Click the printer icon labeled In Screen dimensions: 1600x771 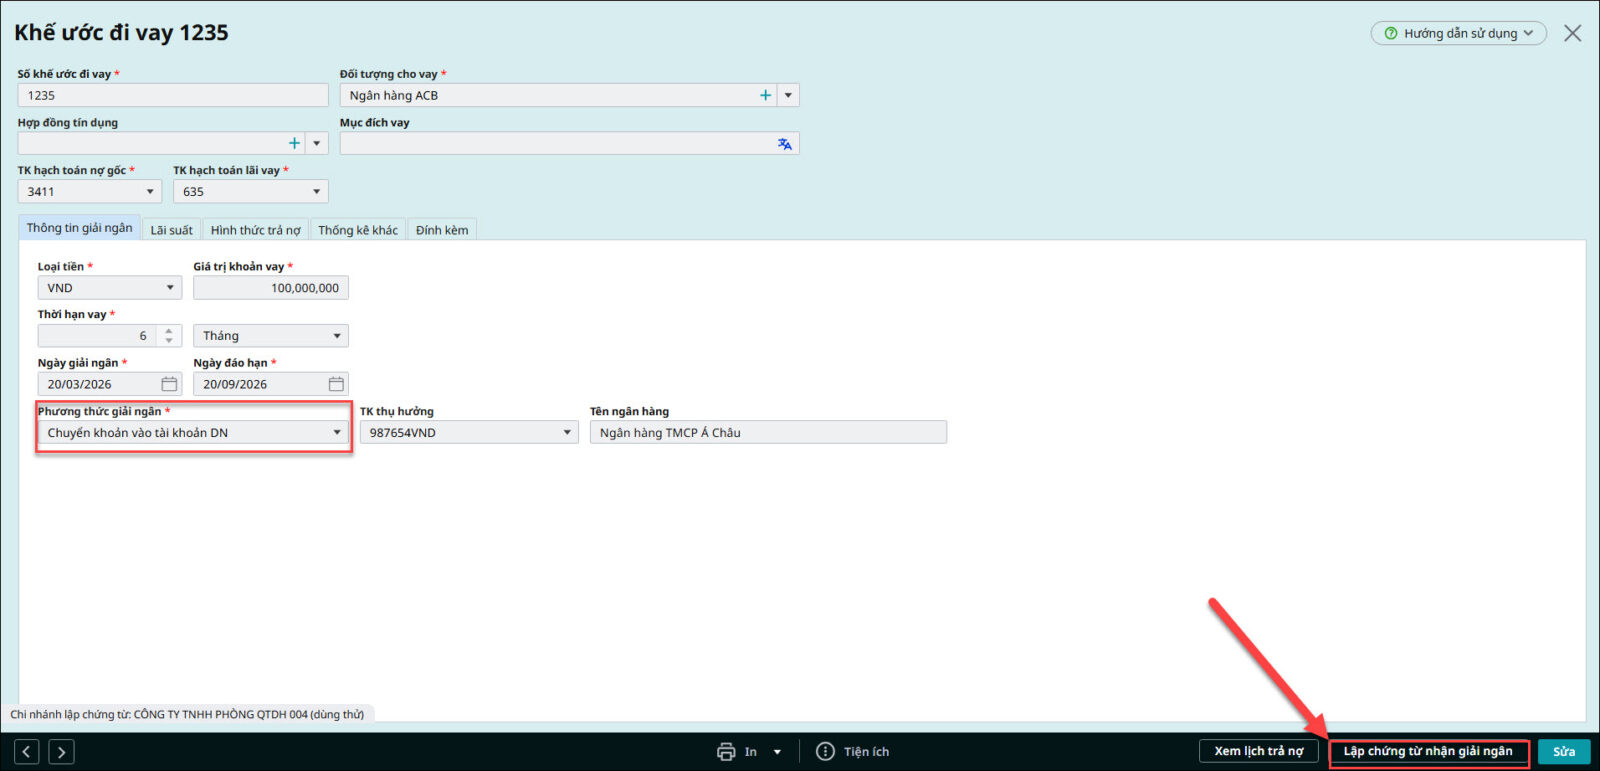tap(727, 752)
